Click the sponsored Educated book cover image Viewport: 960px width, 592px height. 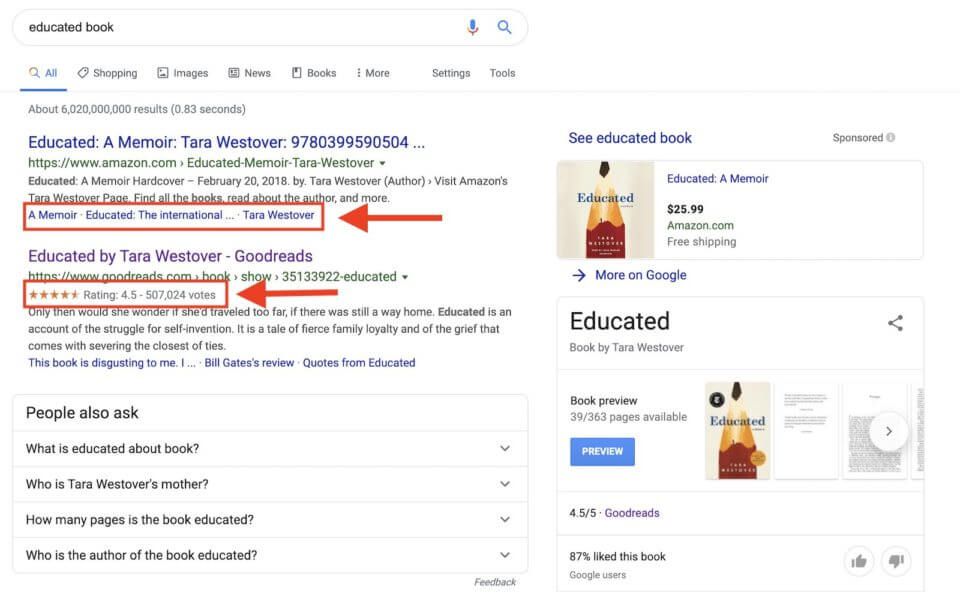tap(606, 209)
